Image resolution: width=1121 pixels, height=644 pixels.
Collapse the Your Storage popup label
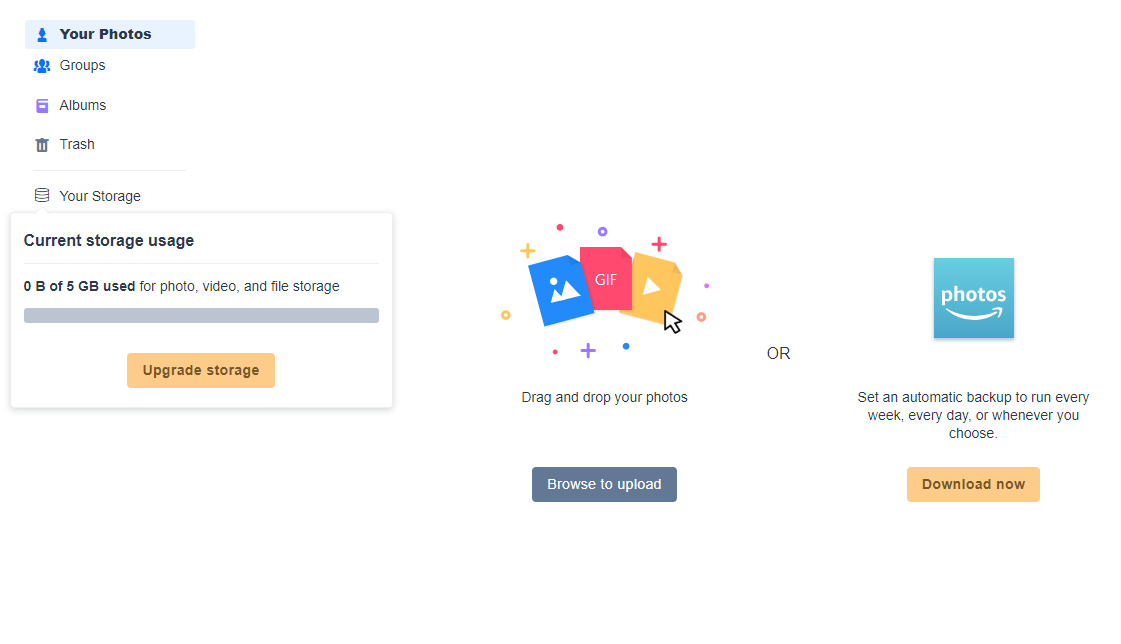(x=99, y=196)
